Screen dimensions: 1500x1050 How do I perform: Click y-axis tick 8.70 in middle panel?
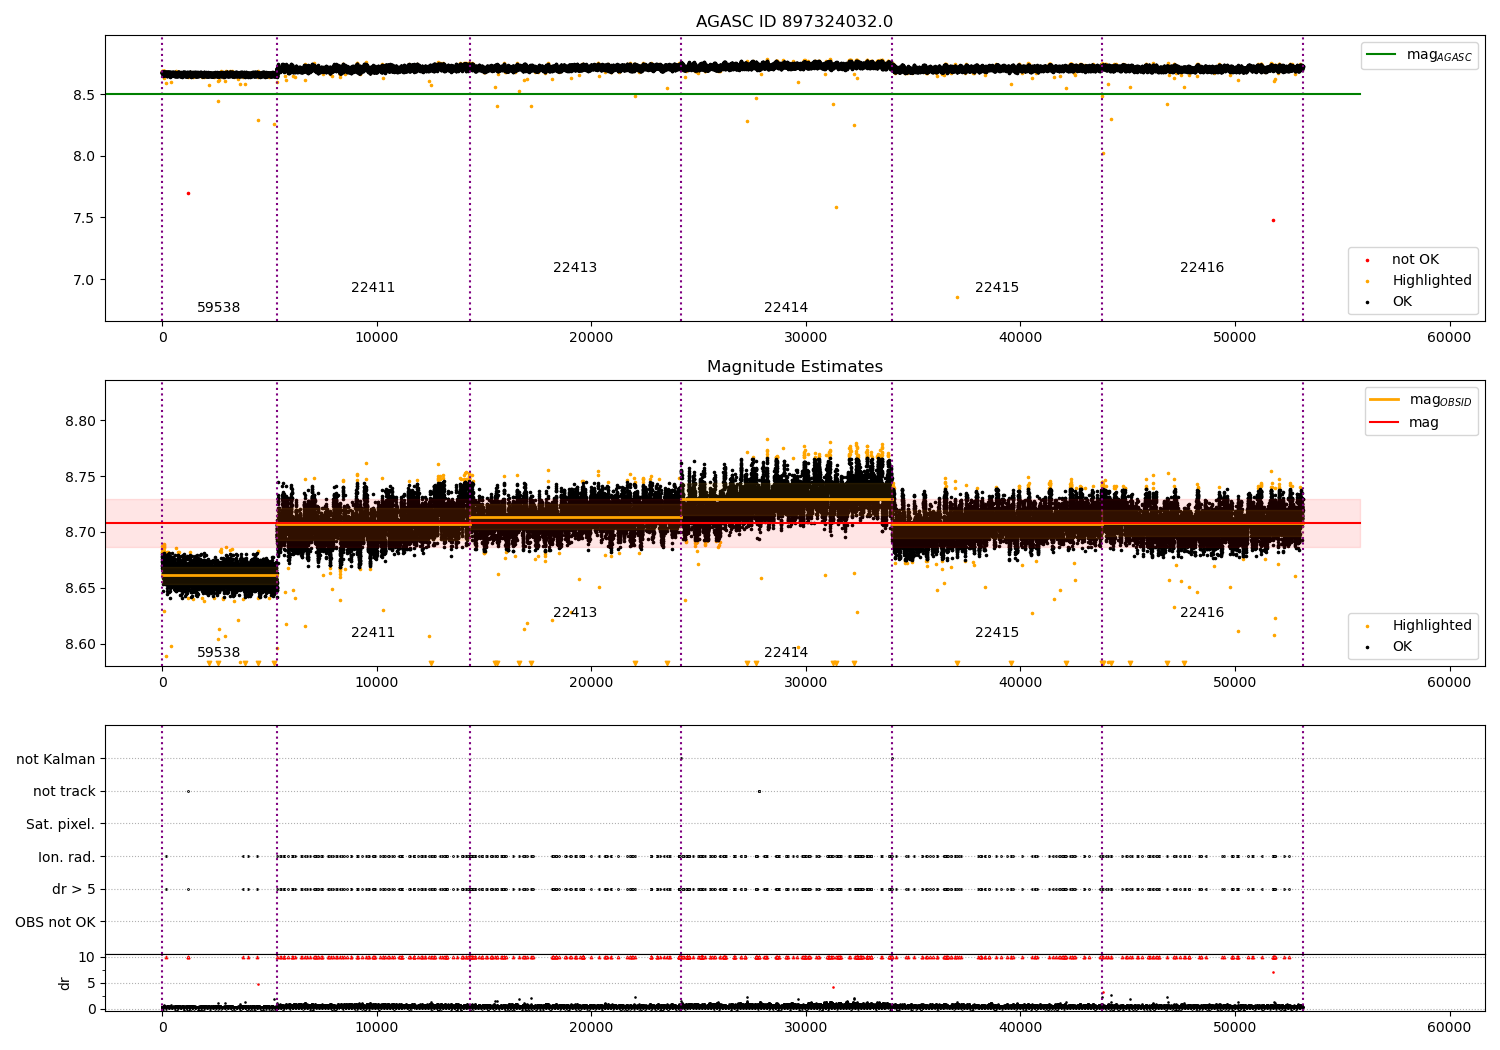tap(80, 533)
